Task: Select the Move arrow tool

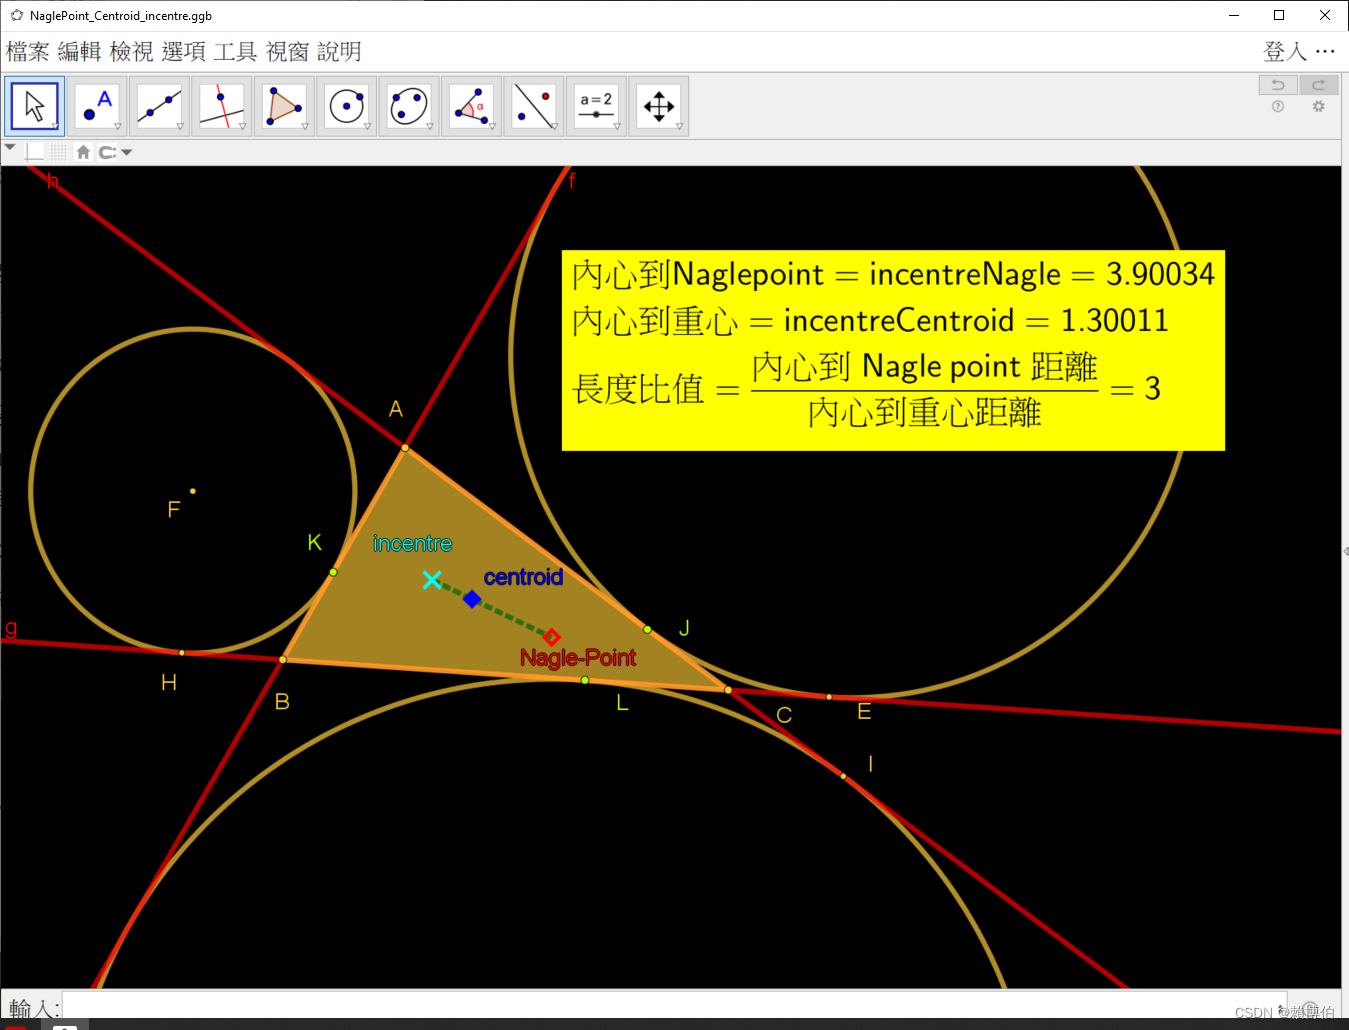Action: pos(35,106)
